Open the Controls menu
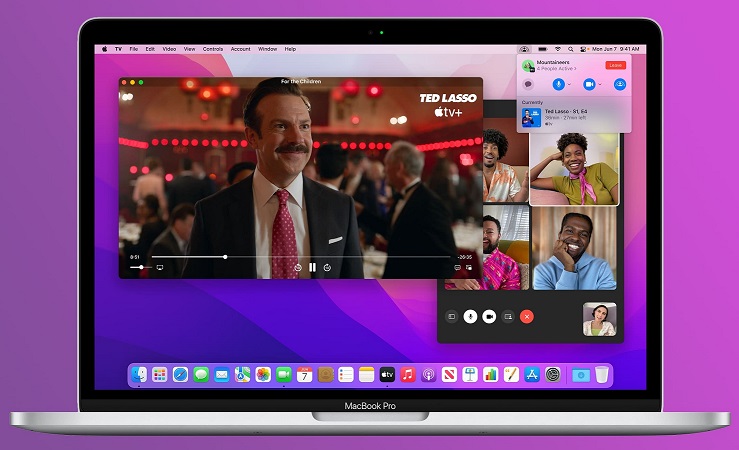The width and height of the screenshot is (739, 450). [213, 49]
